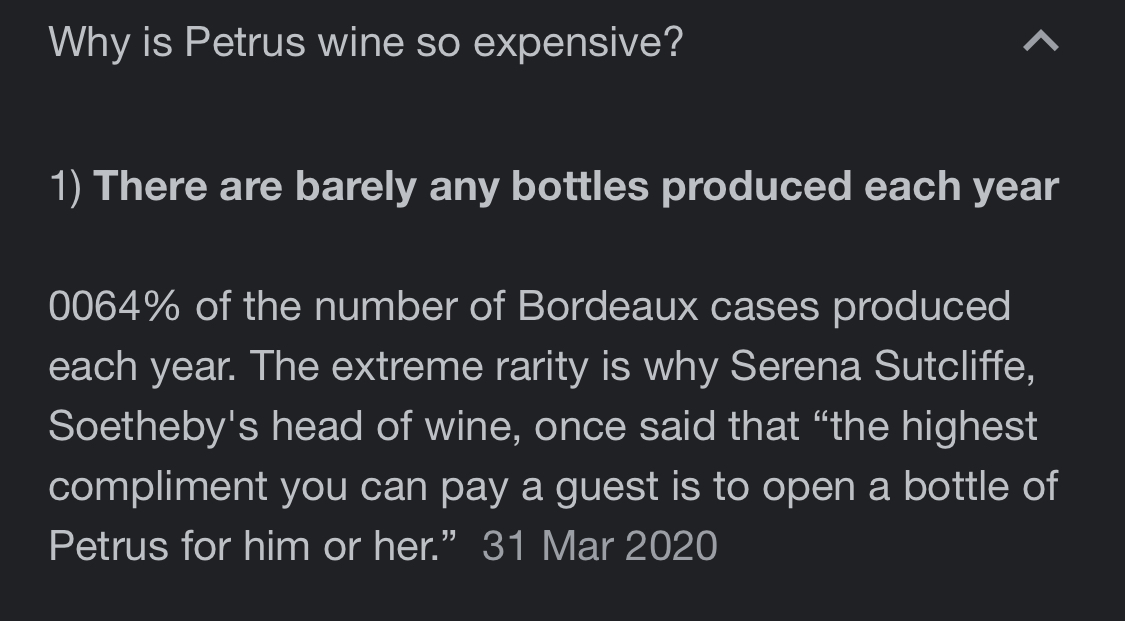Click the word 'compliment' in the quote
Viewport: 1125px width, 621px height.
(x=158, y=487)
